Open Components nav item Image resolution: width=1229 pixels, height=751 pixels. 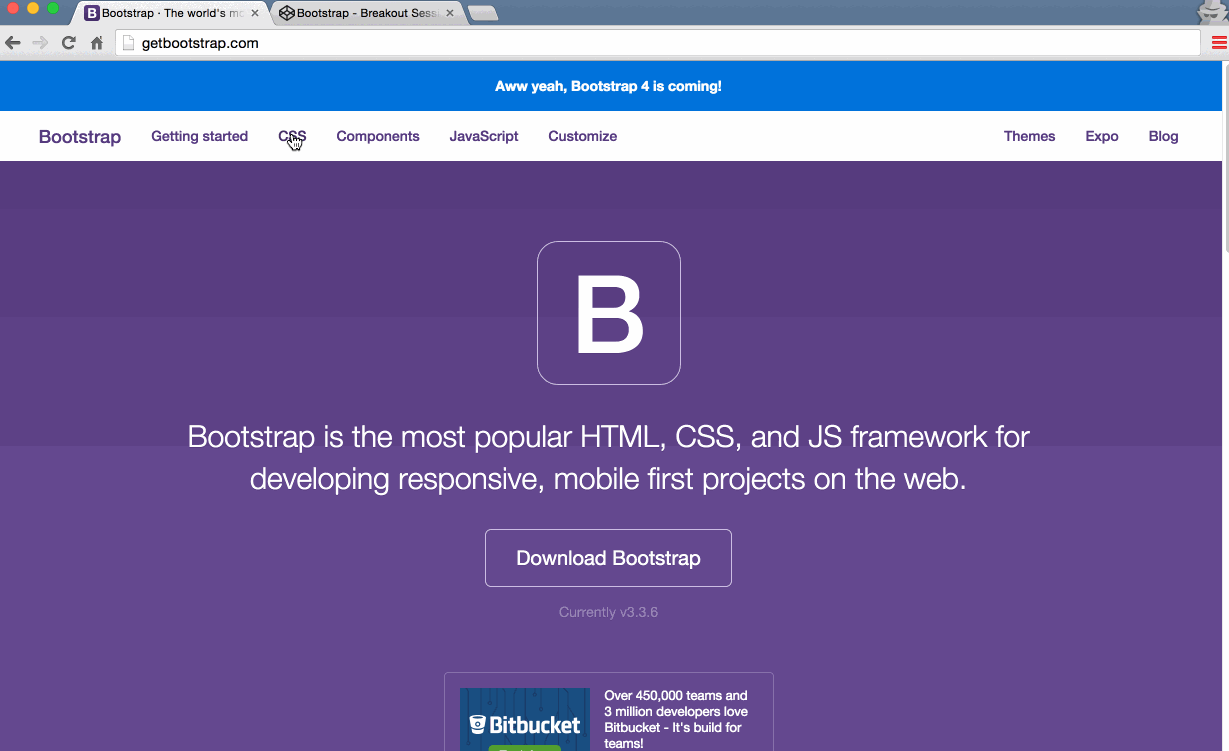[378, 136]
